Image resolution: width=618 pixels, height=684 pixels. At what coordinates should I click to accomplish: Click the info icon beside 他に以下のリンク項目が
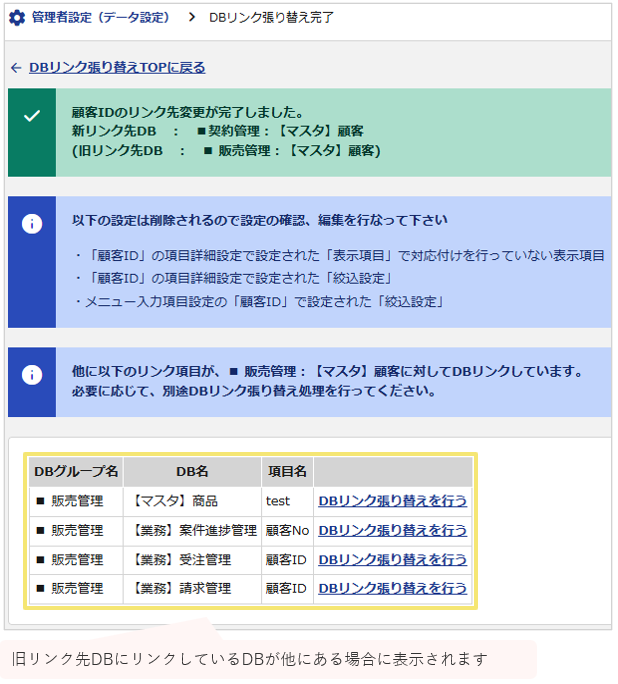[x=32, y=375]
